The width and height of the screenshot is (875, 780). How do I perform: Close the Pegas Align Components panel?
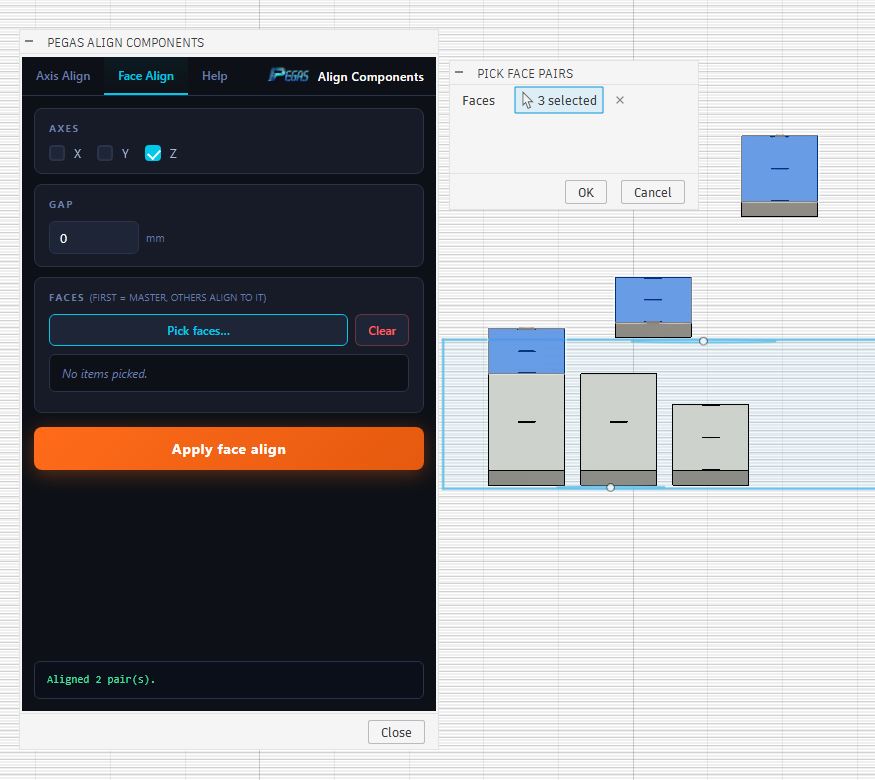point(396,732)
